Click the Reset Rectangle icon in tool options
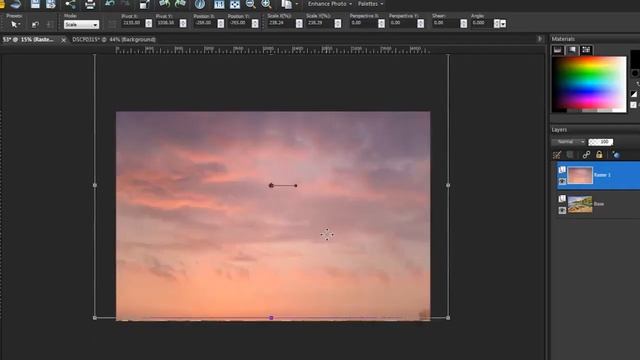Viewport: 640px width, 360px height. pyautogui.click(x=36, y=24)
